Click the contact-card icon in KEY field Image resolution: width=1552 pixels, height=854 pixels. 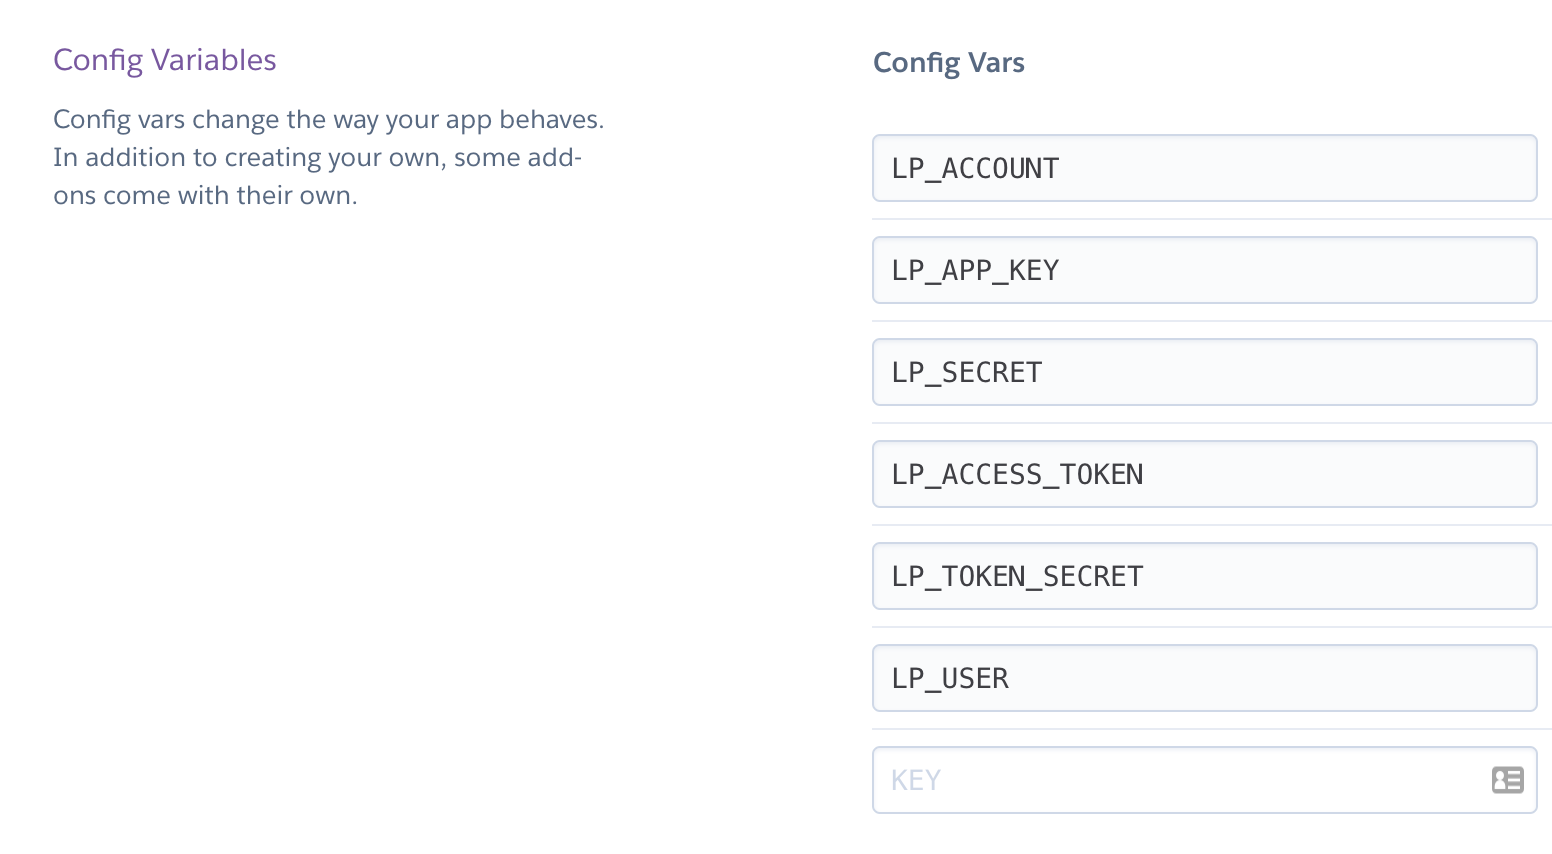click(1507, 780)
